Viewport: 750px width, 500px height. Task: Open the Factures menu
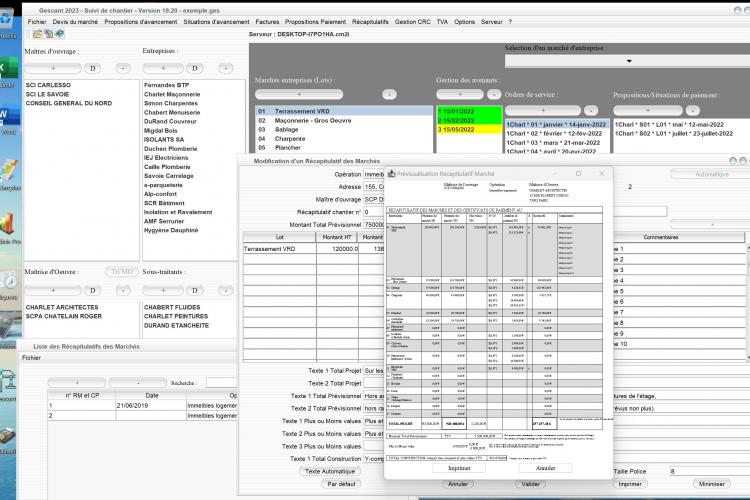267,22
